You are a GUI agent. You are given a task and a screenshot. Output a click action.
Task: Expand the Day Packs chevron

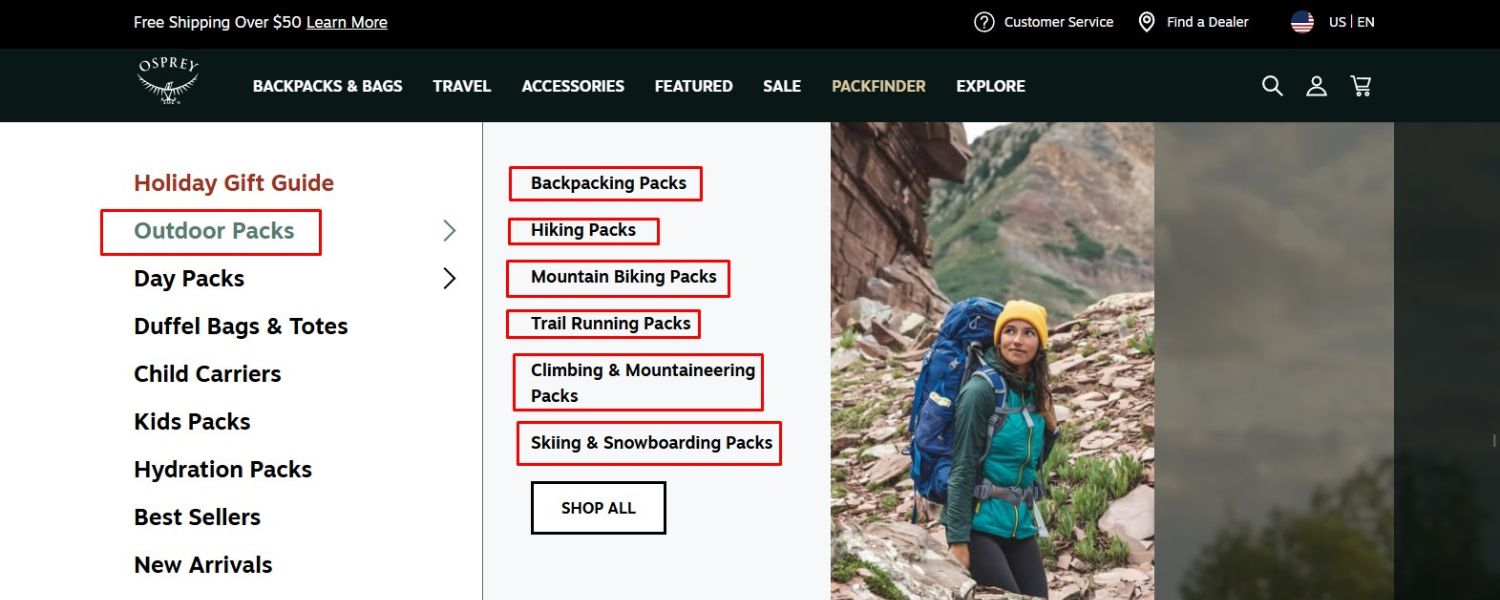[x=449, y=278]
